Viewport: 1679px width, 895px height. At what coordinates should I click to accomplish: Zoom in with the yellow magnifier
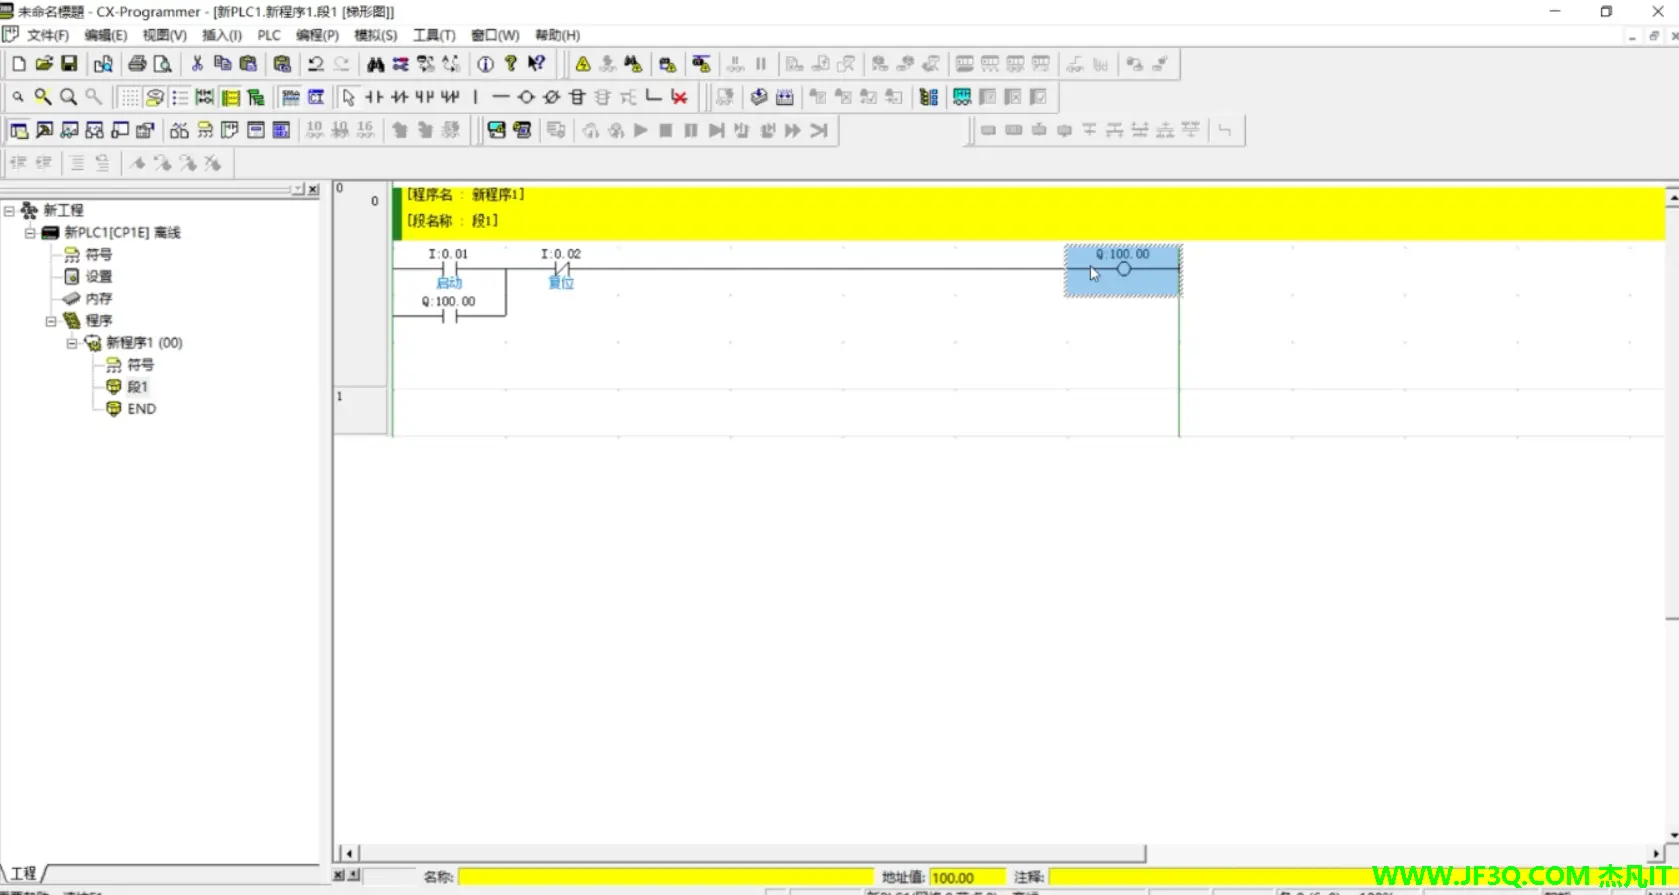pos(43,97)
